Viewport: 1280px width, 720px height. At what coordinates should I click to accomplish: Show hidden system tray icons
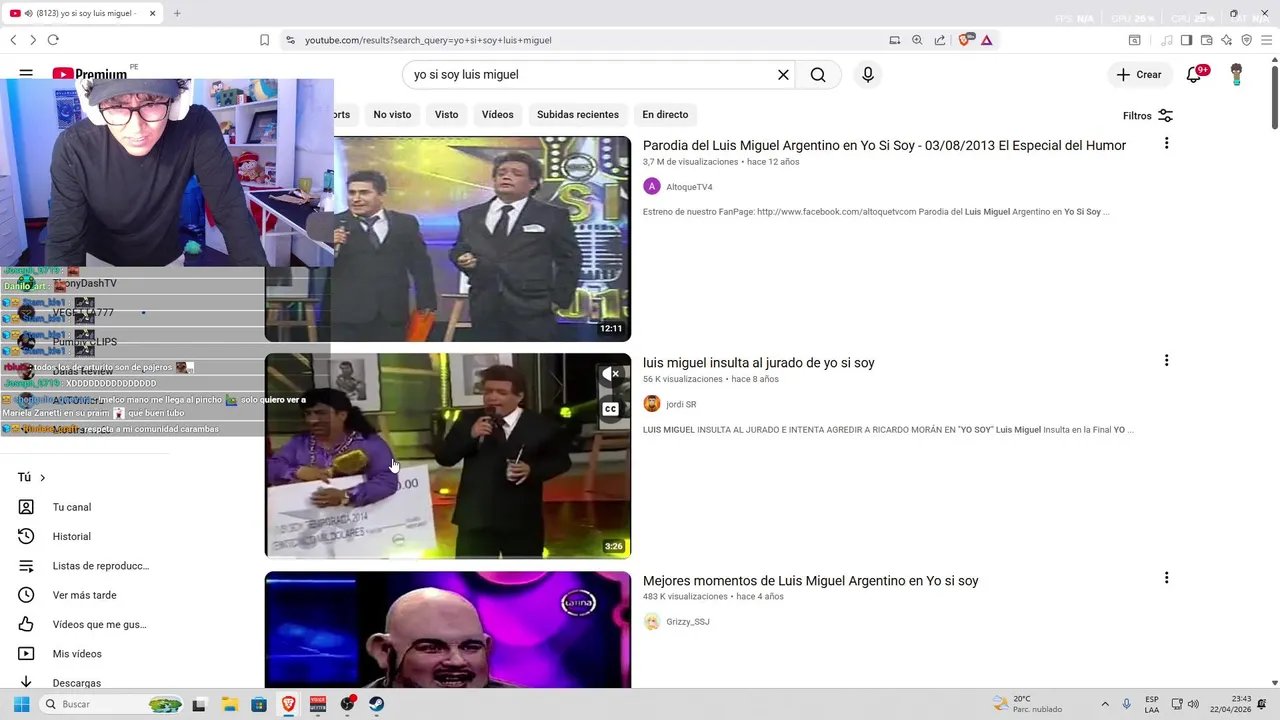click(x=1105, y=704)
